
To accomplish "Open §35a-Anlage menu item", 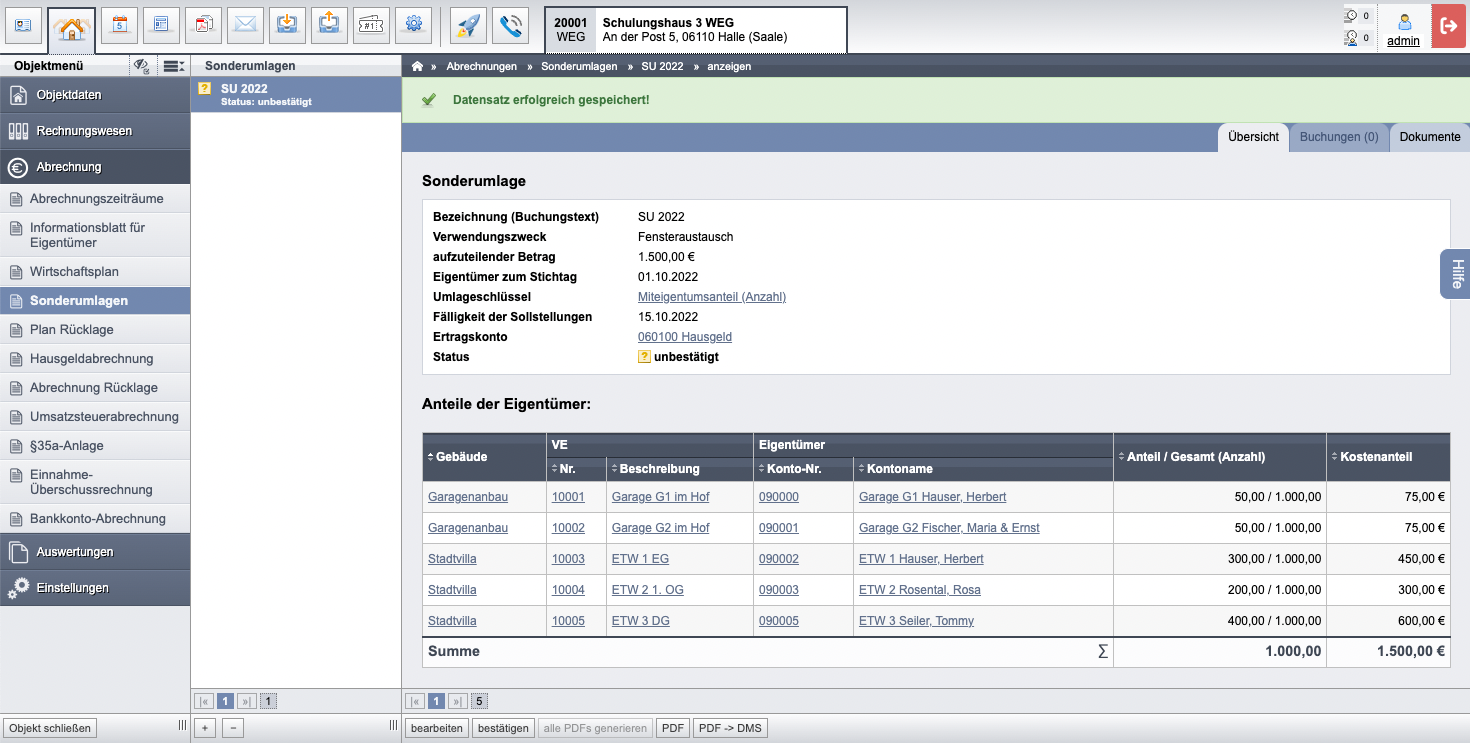I will [95, 446].
